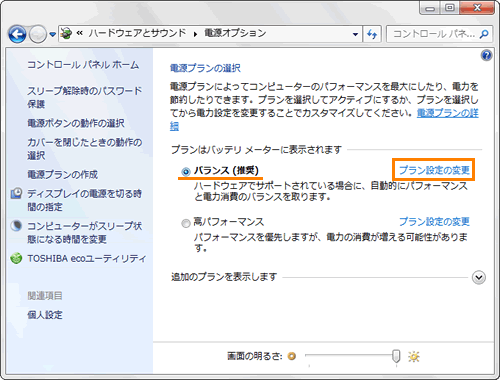Viewport: 500px width, 380px height.
Task: Open 電源プランの作成 link
Action: (62, 174)
